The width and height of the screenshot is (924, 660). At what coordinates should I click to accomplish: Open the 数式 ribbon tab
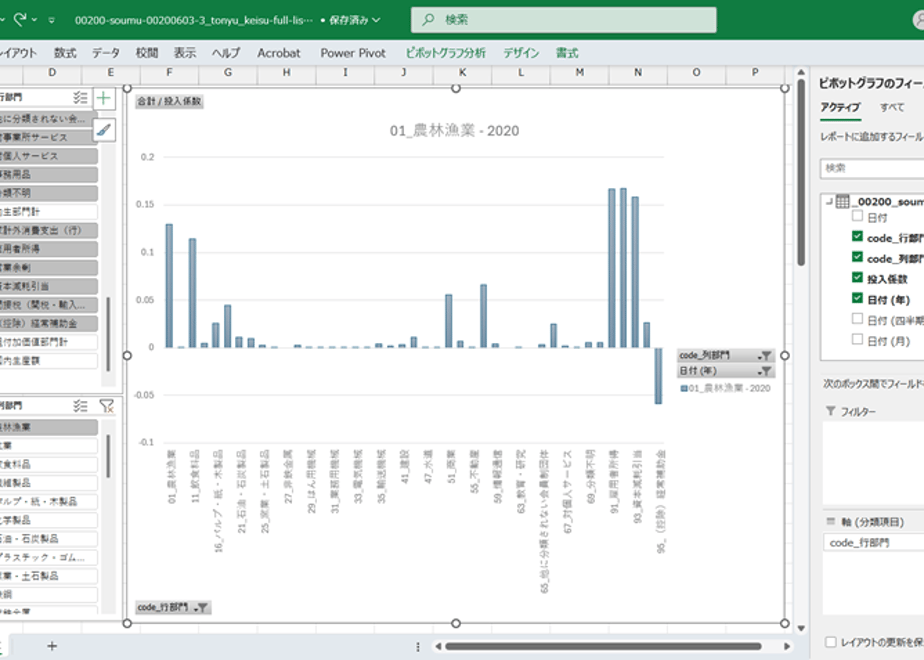[65, 53]
